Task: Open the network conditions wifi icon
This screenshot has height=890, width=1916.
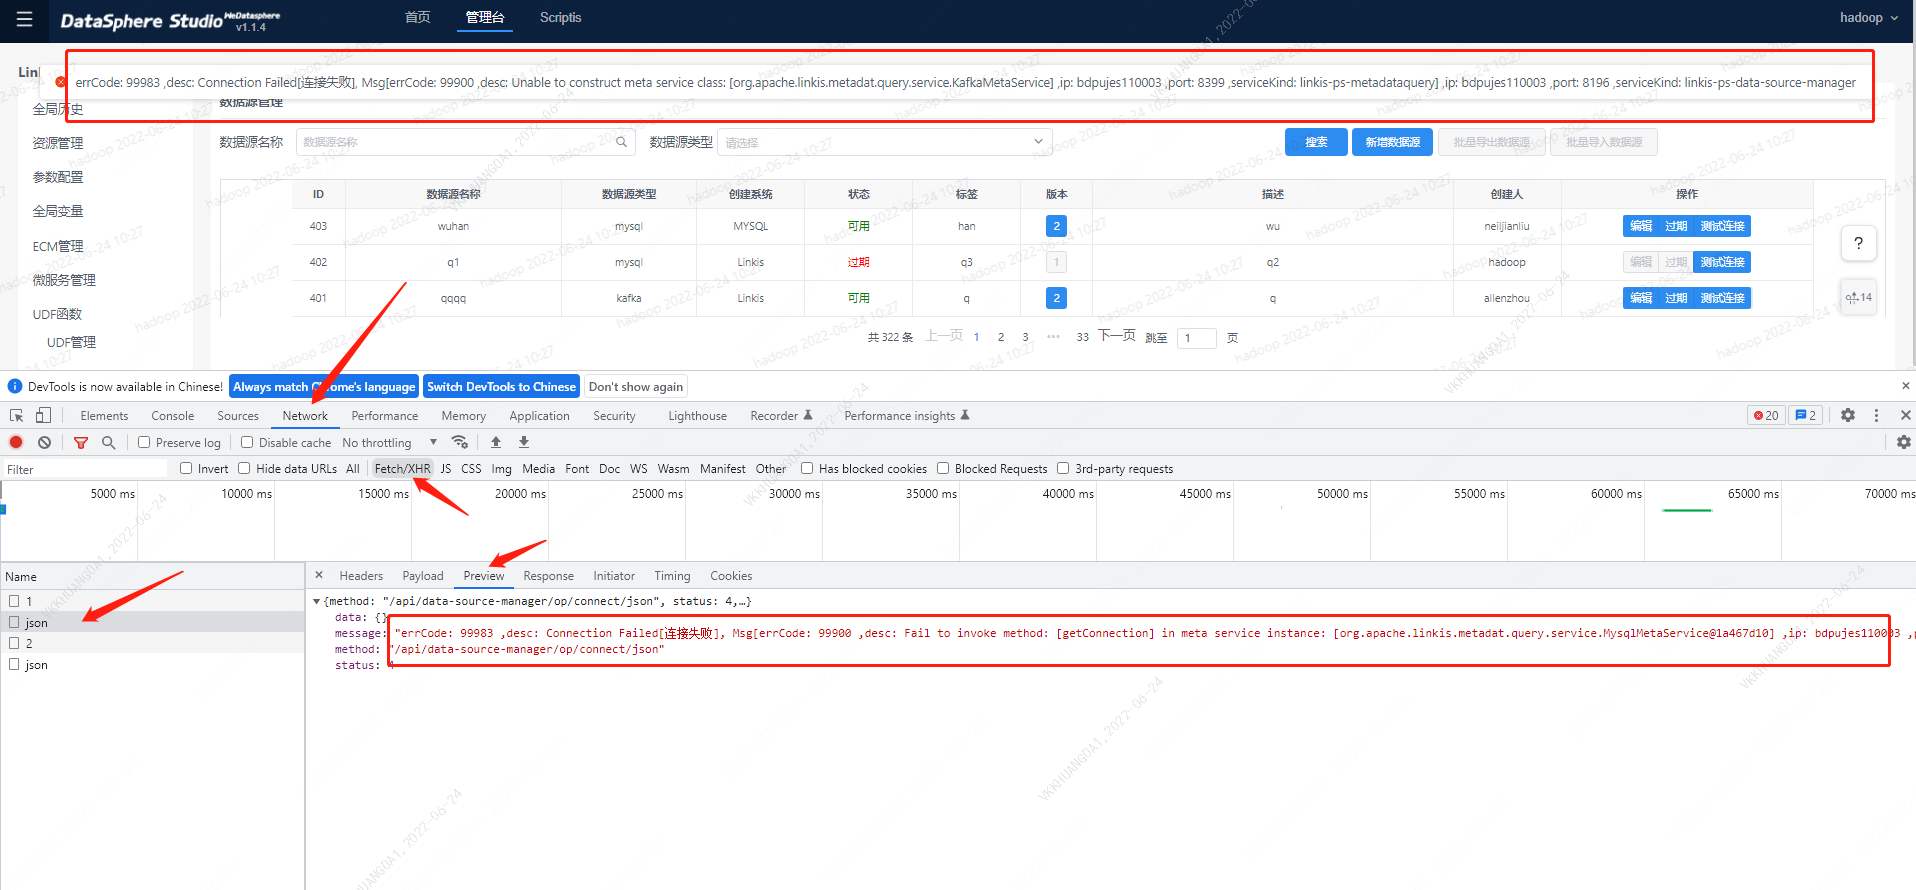Action: pos(460,442)
